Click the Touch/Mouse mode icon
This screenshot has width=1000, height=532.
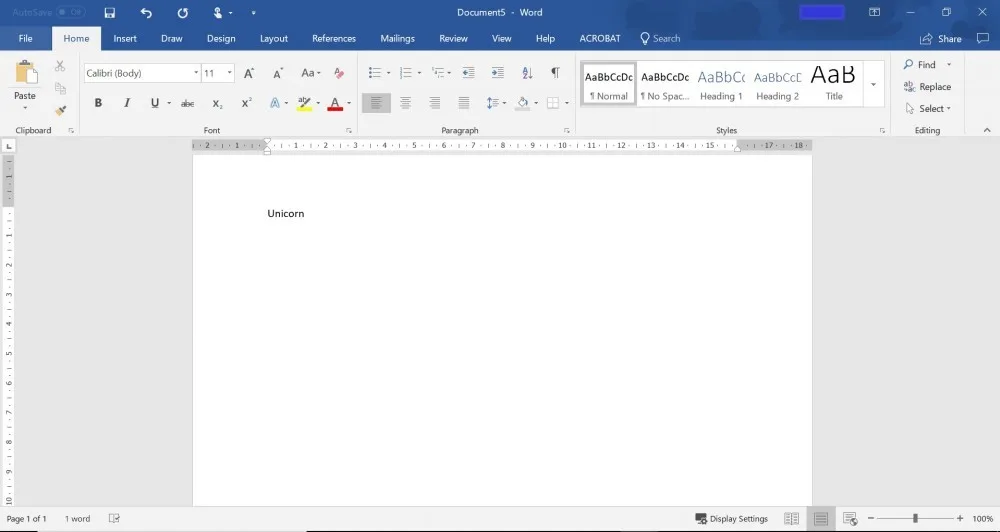218,12
